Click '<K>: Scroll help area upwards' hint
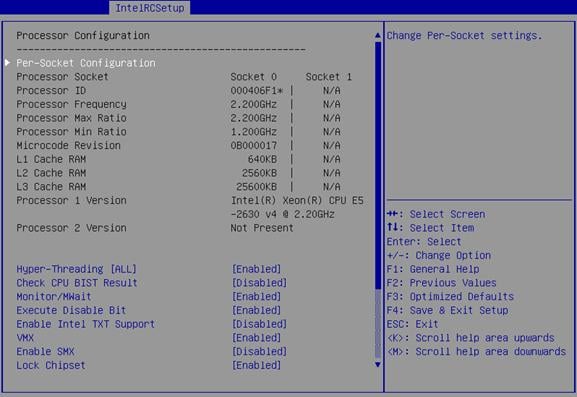Image resolution: width=577 pixels, height=397 pixels. point(471,338)
